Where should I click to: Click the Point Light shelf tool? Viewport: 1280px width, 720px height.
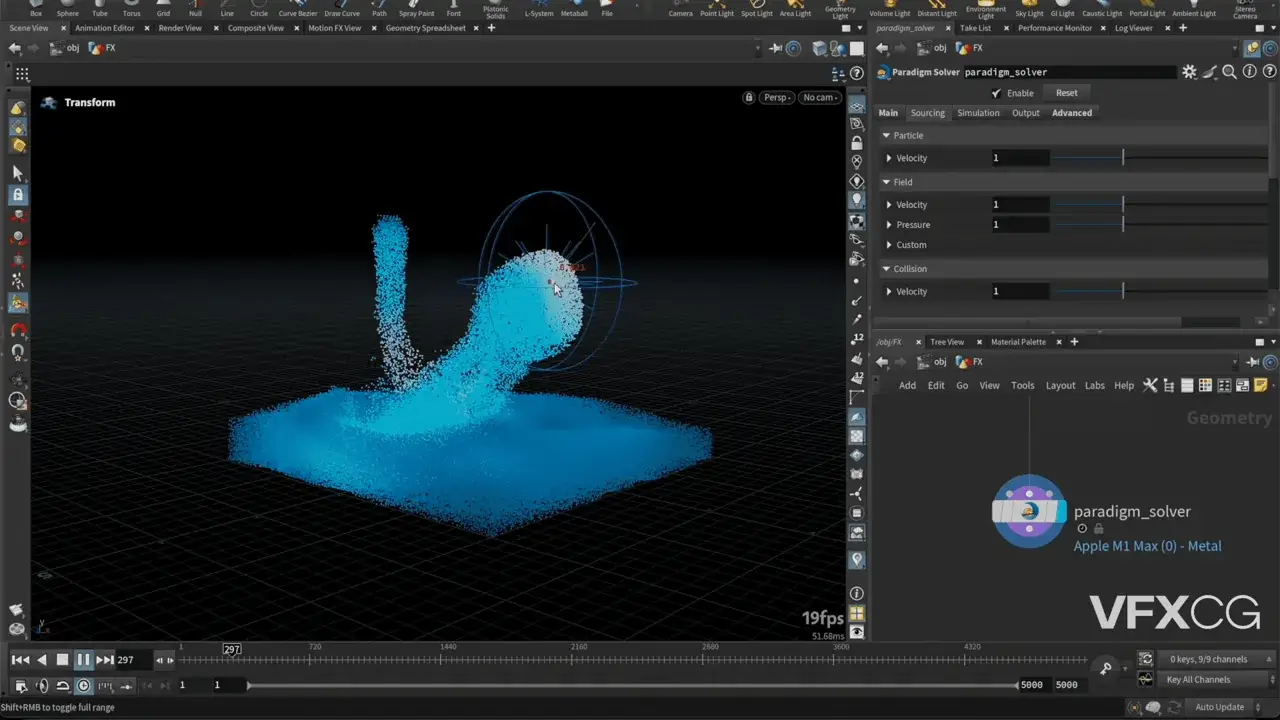click(x=717, y=9)
